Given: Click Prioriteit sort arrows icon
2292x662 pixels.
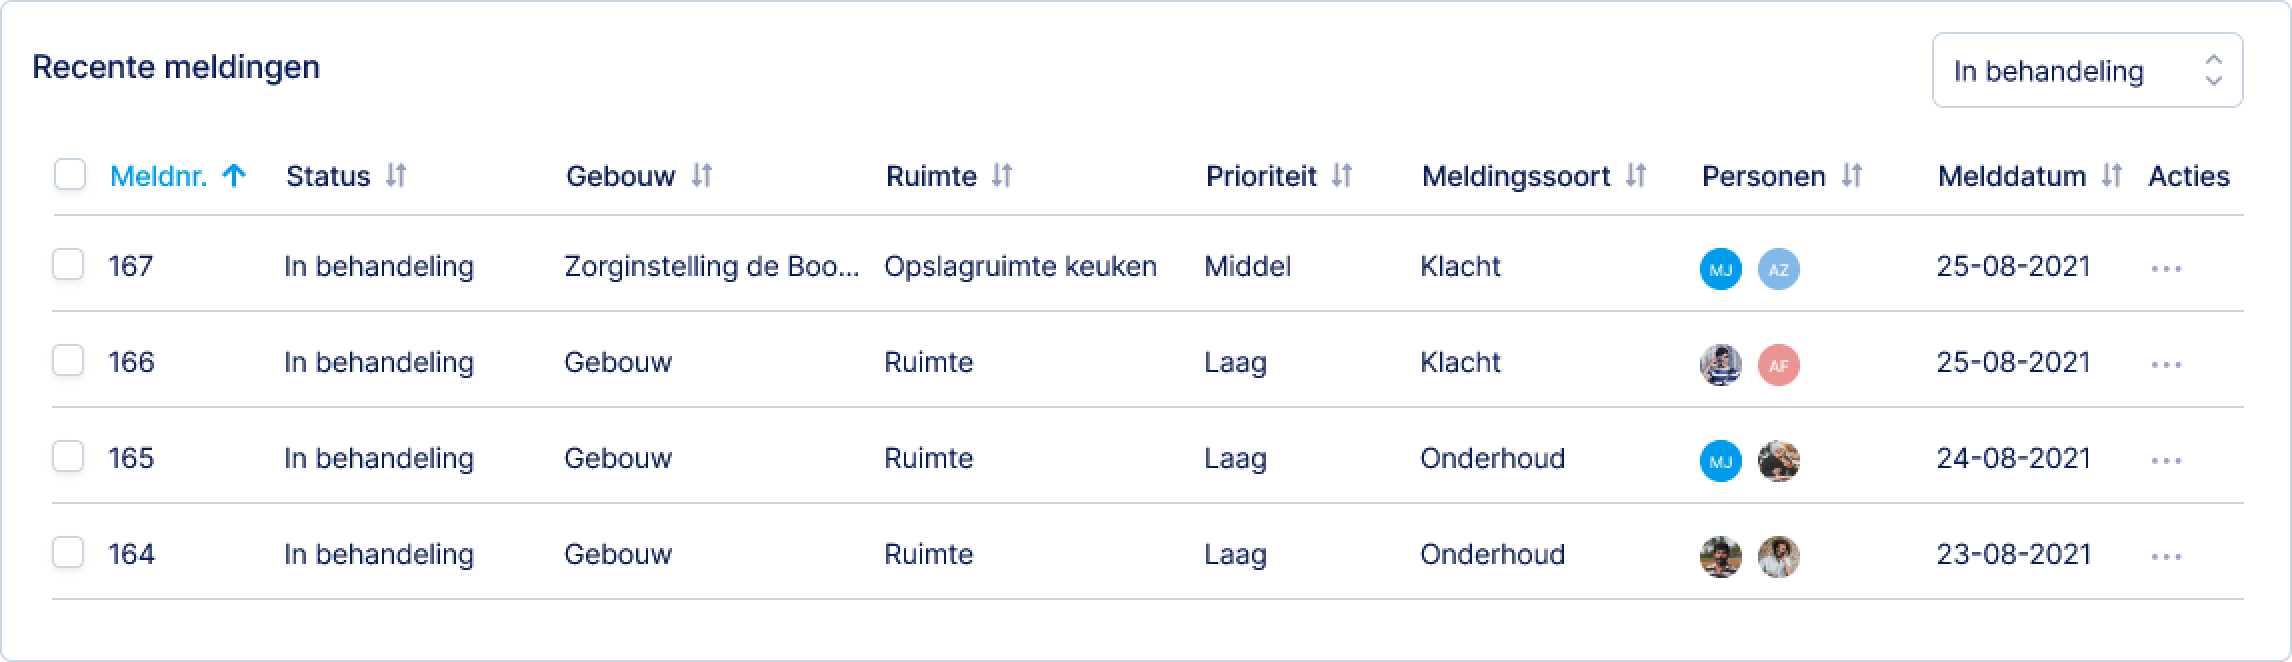Looking at the screenshot, I should tap(1342, 176).
